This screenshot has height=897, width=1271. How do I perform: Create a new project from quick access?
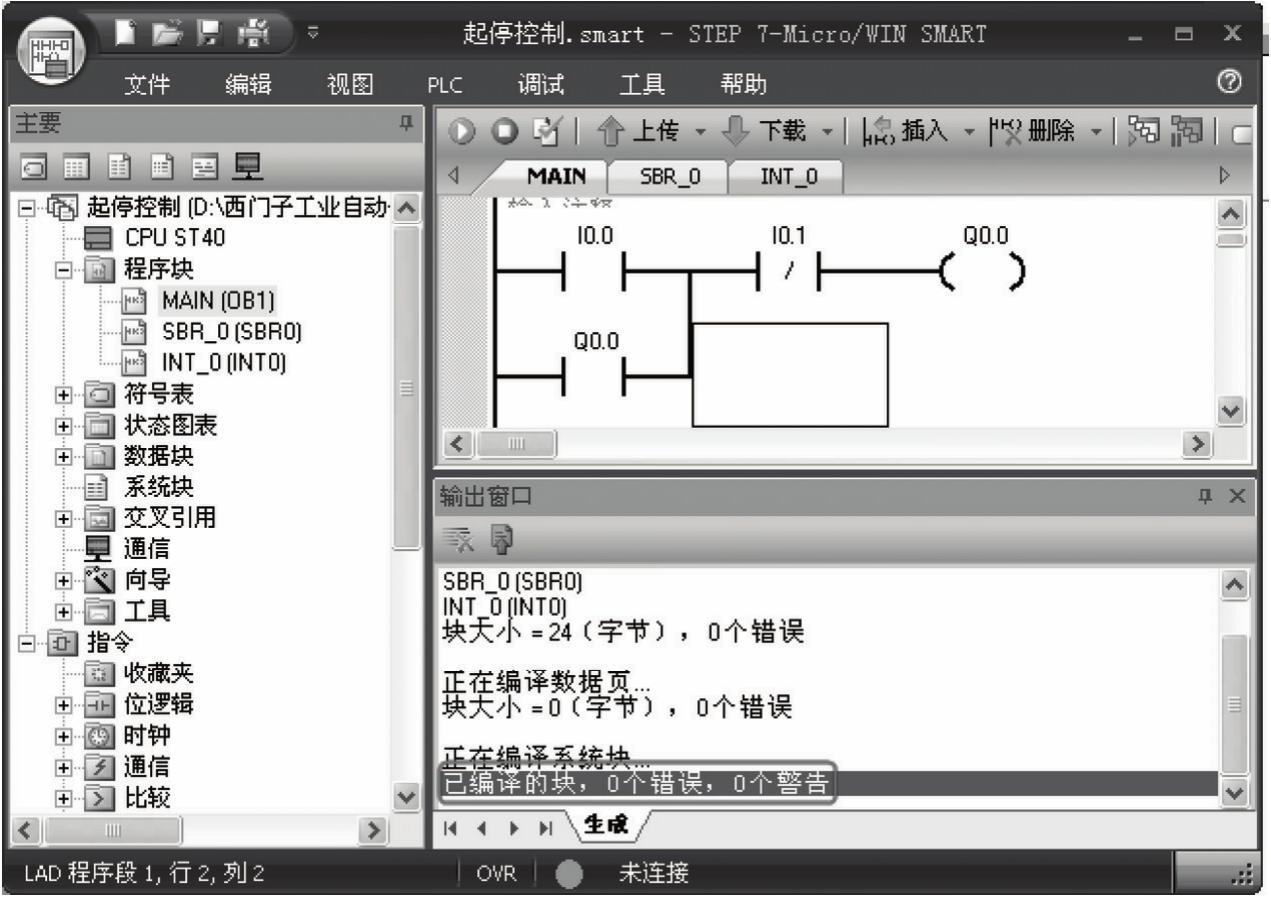pyautogui.click(x=124, y=35)
